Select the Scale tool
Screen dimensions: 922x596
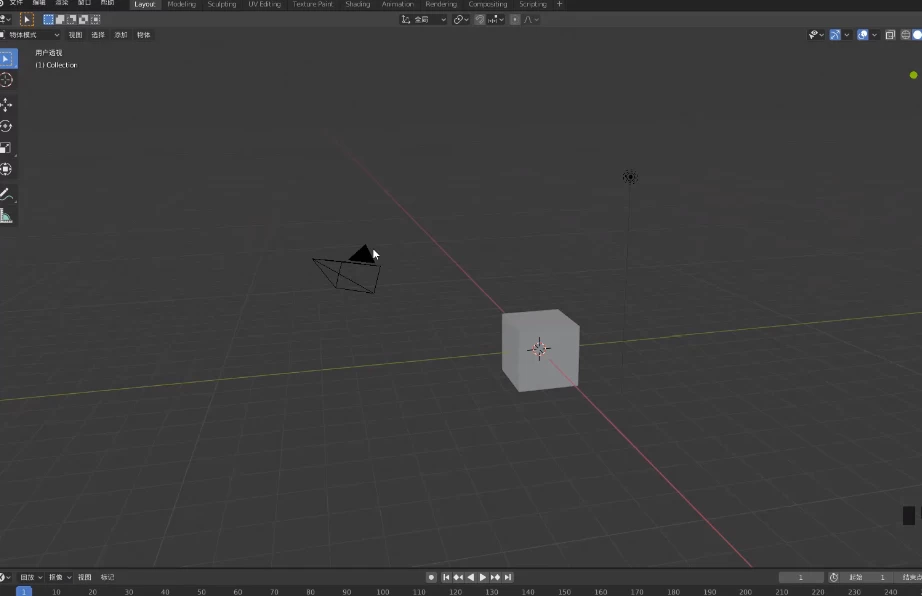[x=7, y=148]
